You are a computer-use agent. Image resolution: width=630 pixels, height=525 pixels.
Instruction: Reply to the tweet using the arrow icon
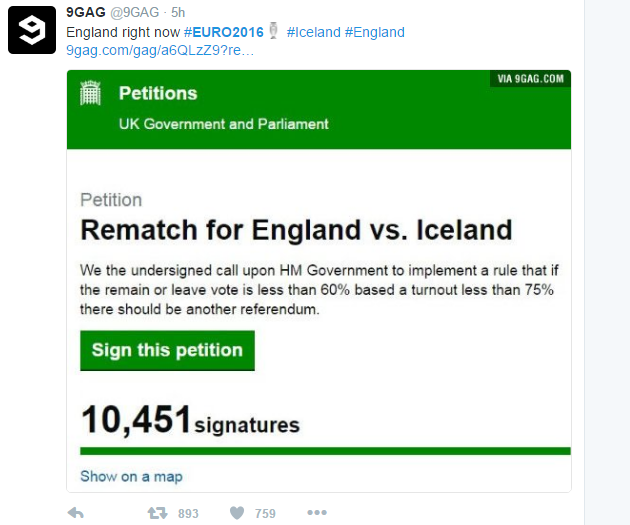click(75, 513)
